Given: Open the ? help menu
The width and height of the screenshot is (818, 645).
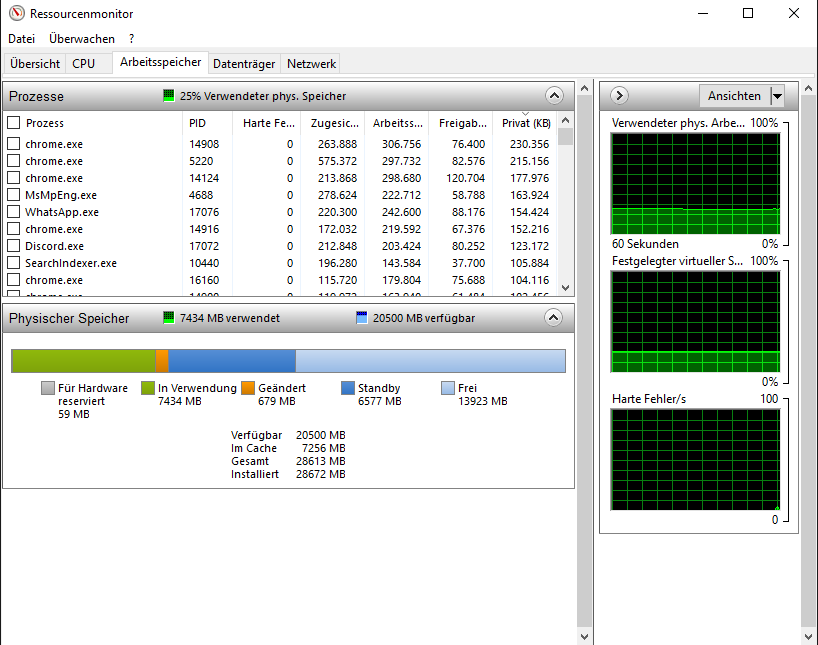Looking at the screenshot, I should [131, 39].
